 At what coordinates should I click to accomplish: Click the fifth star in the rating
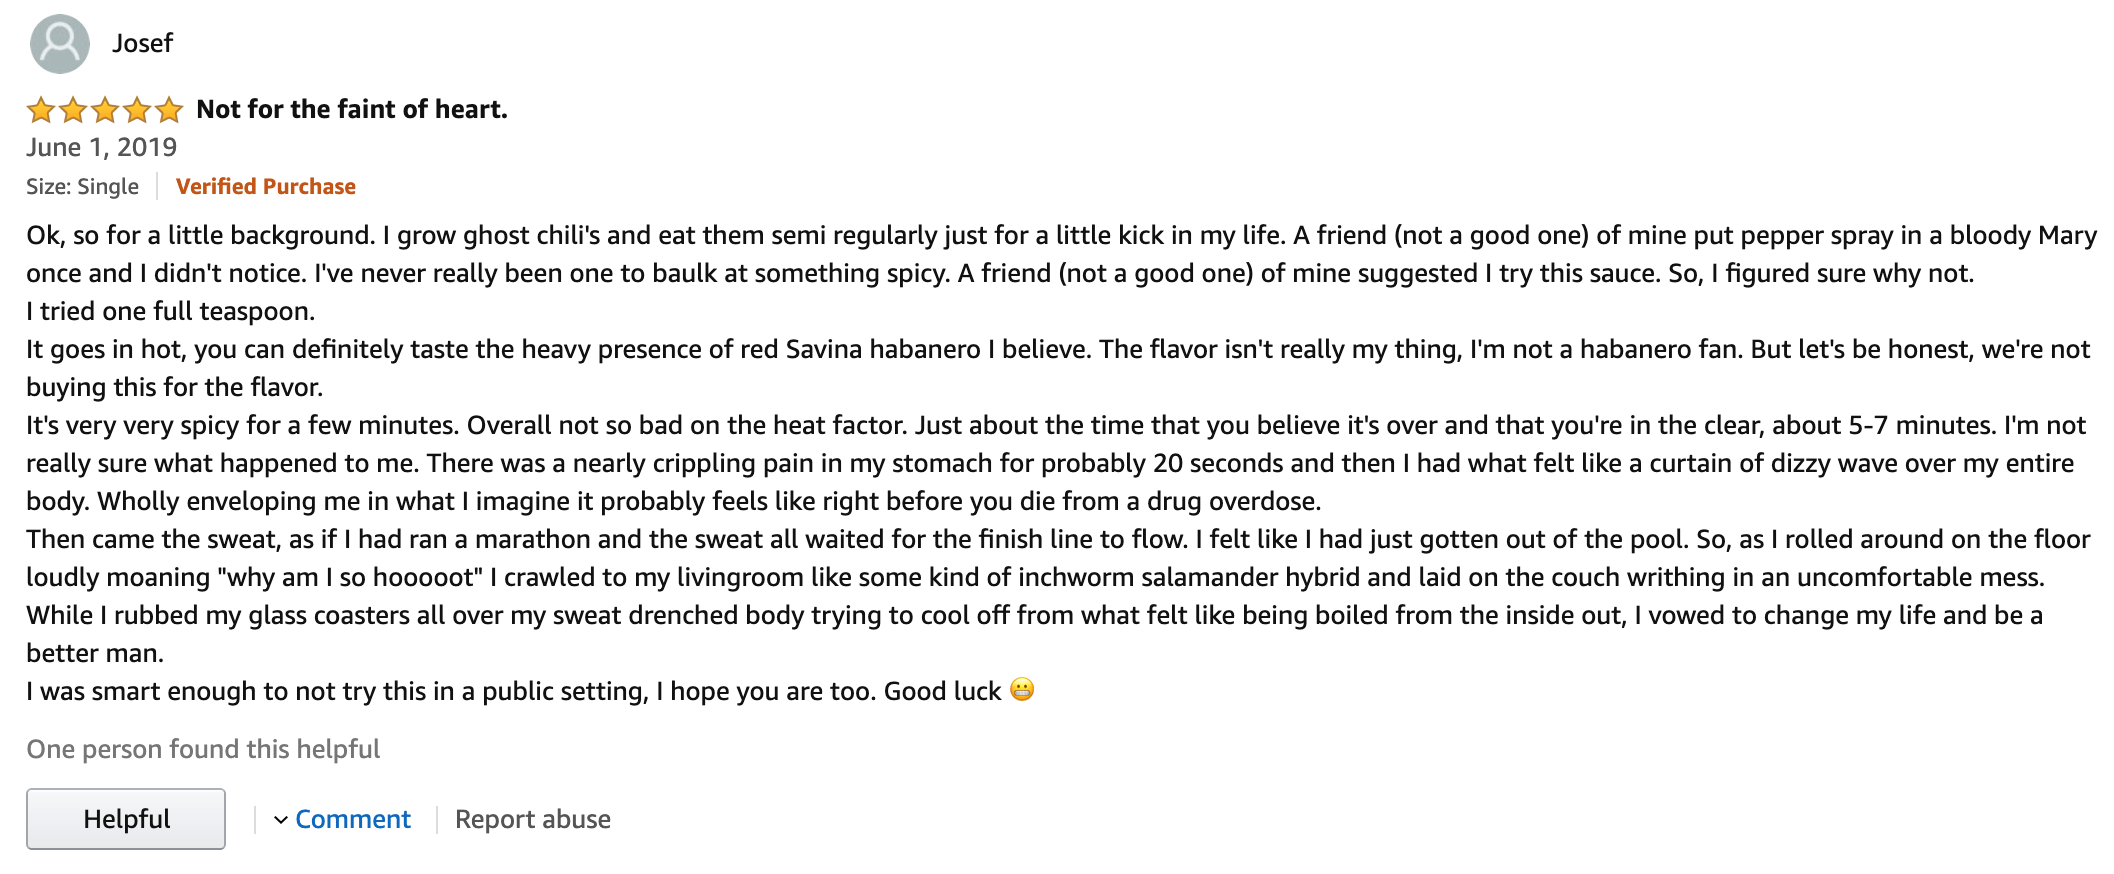click(x=169, y=110)
